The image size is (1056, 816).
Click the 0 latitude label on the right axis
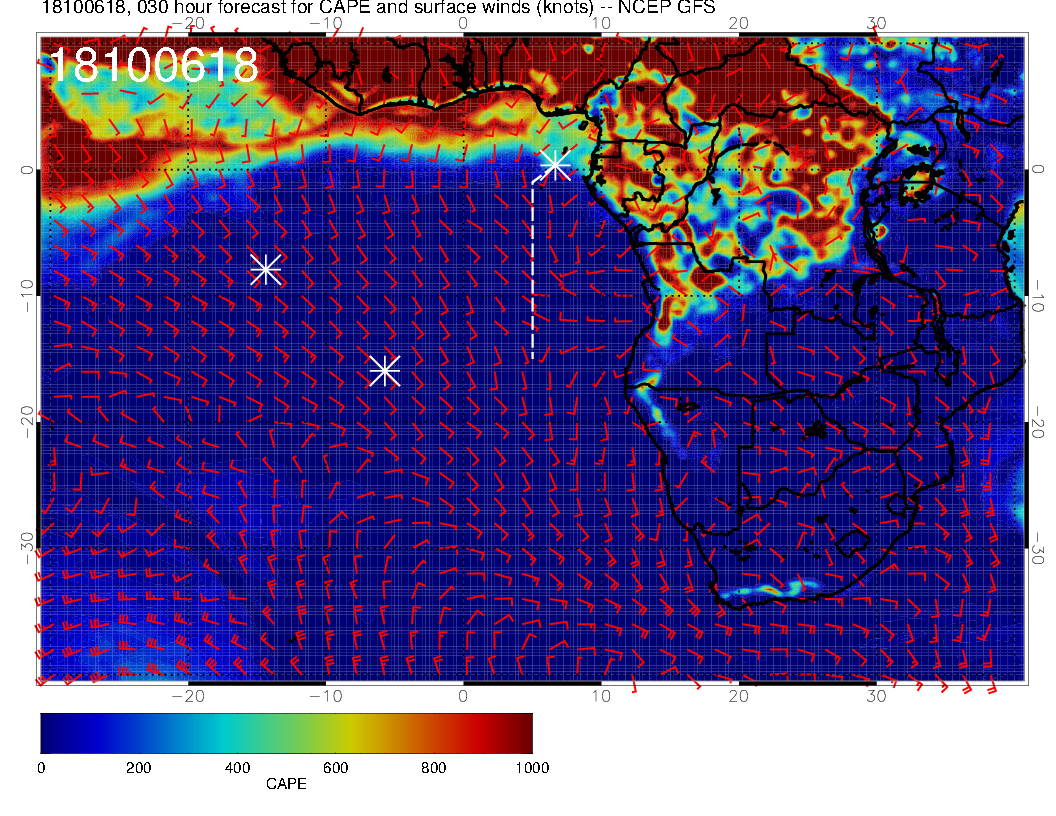click(1038, 169)
